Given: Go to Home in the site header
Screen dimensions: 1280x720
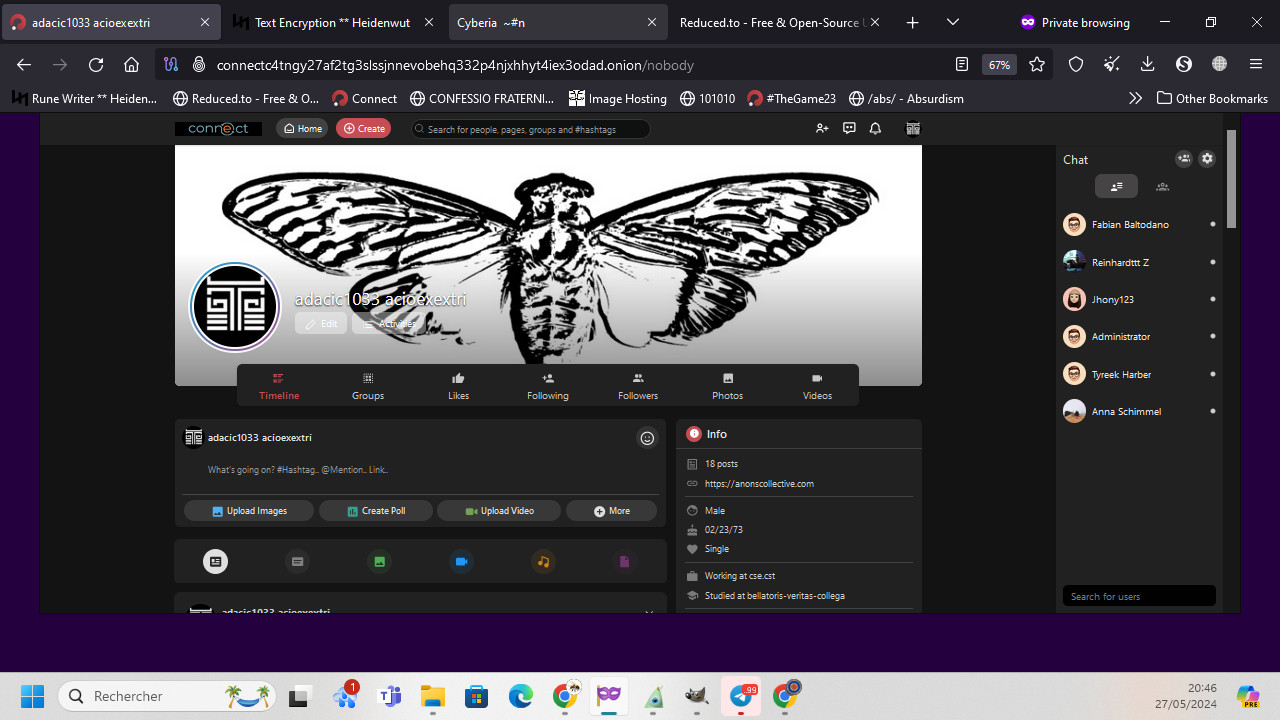Looking at the screenshot, I should [x=302, y=128].
